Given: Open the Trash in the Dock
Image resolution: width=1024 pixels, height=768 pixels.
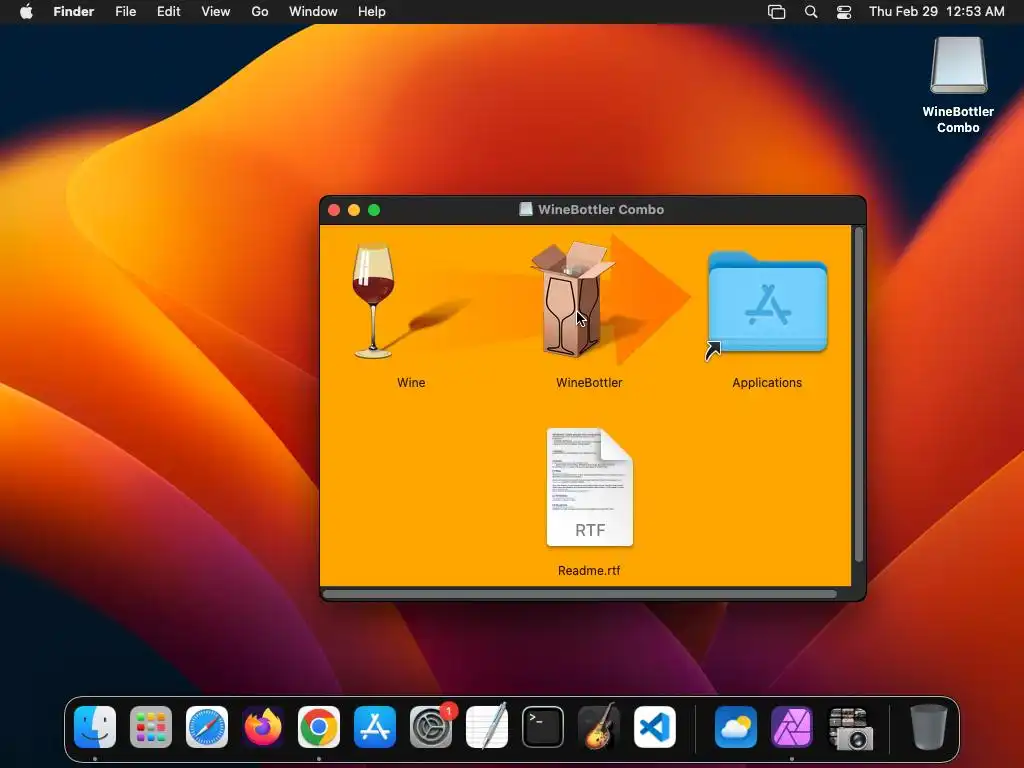Looking at the screenshot, I should tap(929, 727).
